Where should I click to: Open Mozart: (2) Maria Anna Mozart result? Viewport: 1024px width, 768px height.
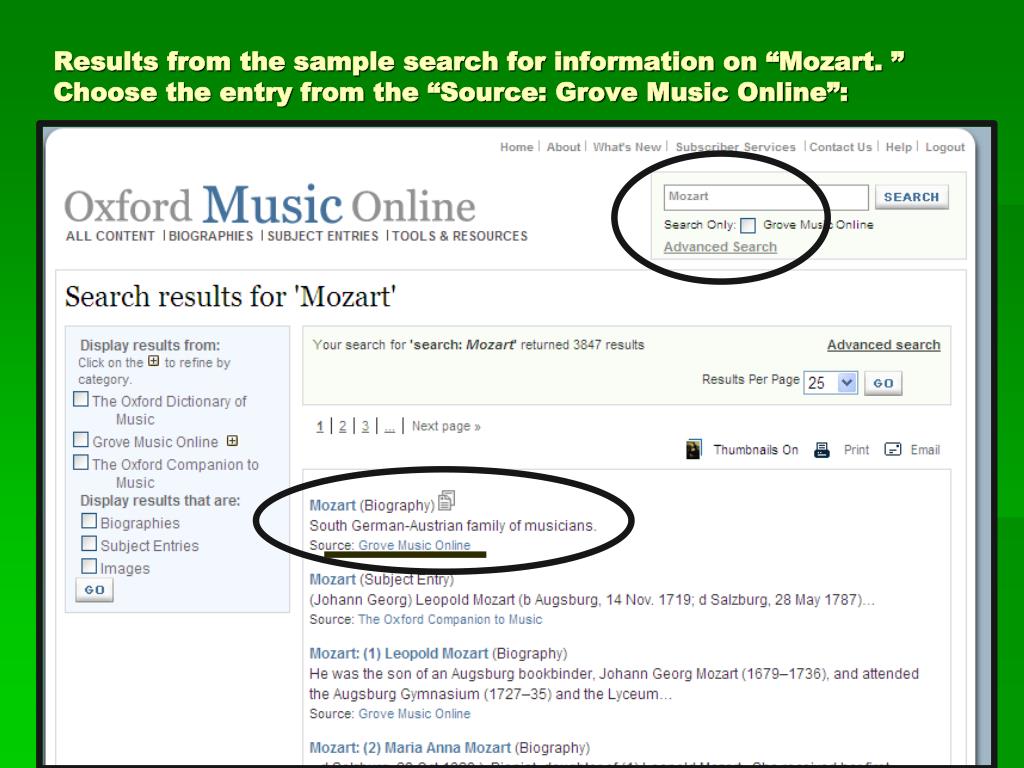(x=410, y=748)
